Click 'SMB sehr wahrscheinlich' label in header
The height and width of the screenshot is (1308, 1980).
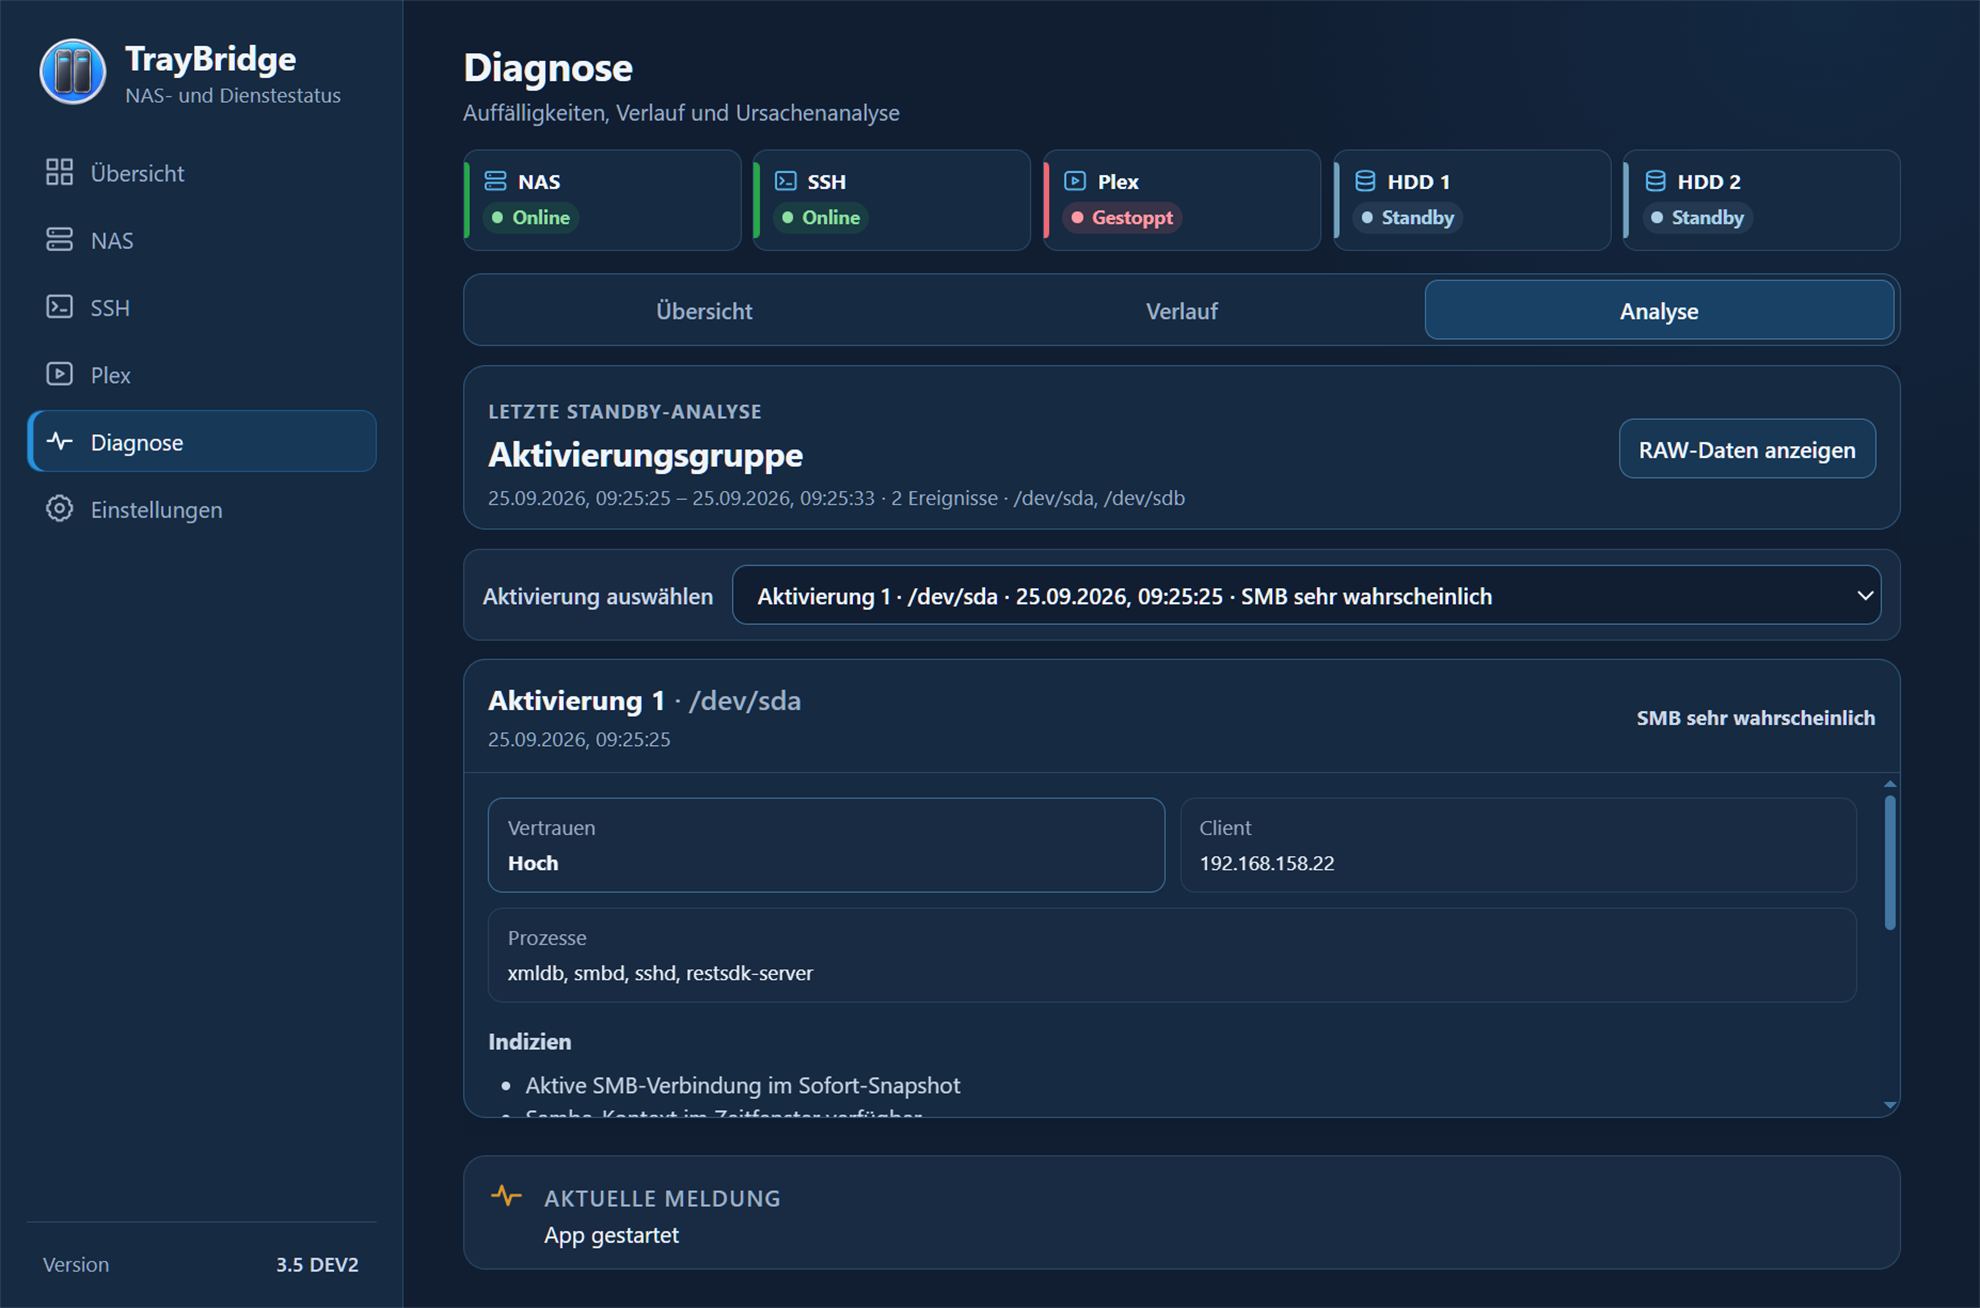point(1755,718)
